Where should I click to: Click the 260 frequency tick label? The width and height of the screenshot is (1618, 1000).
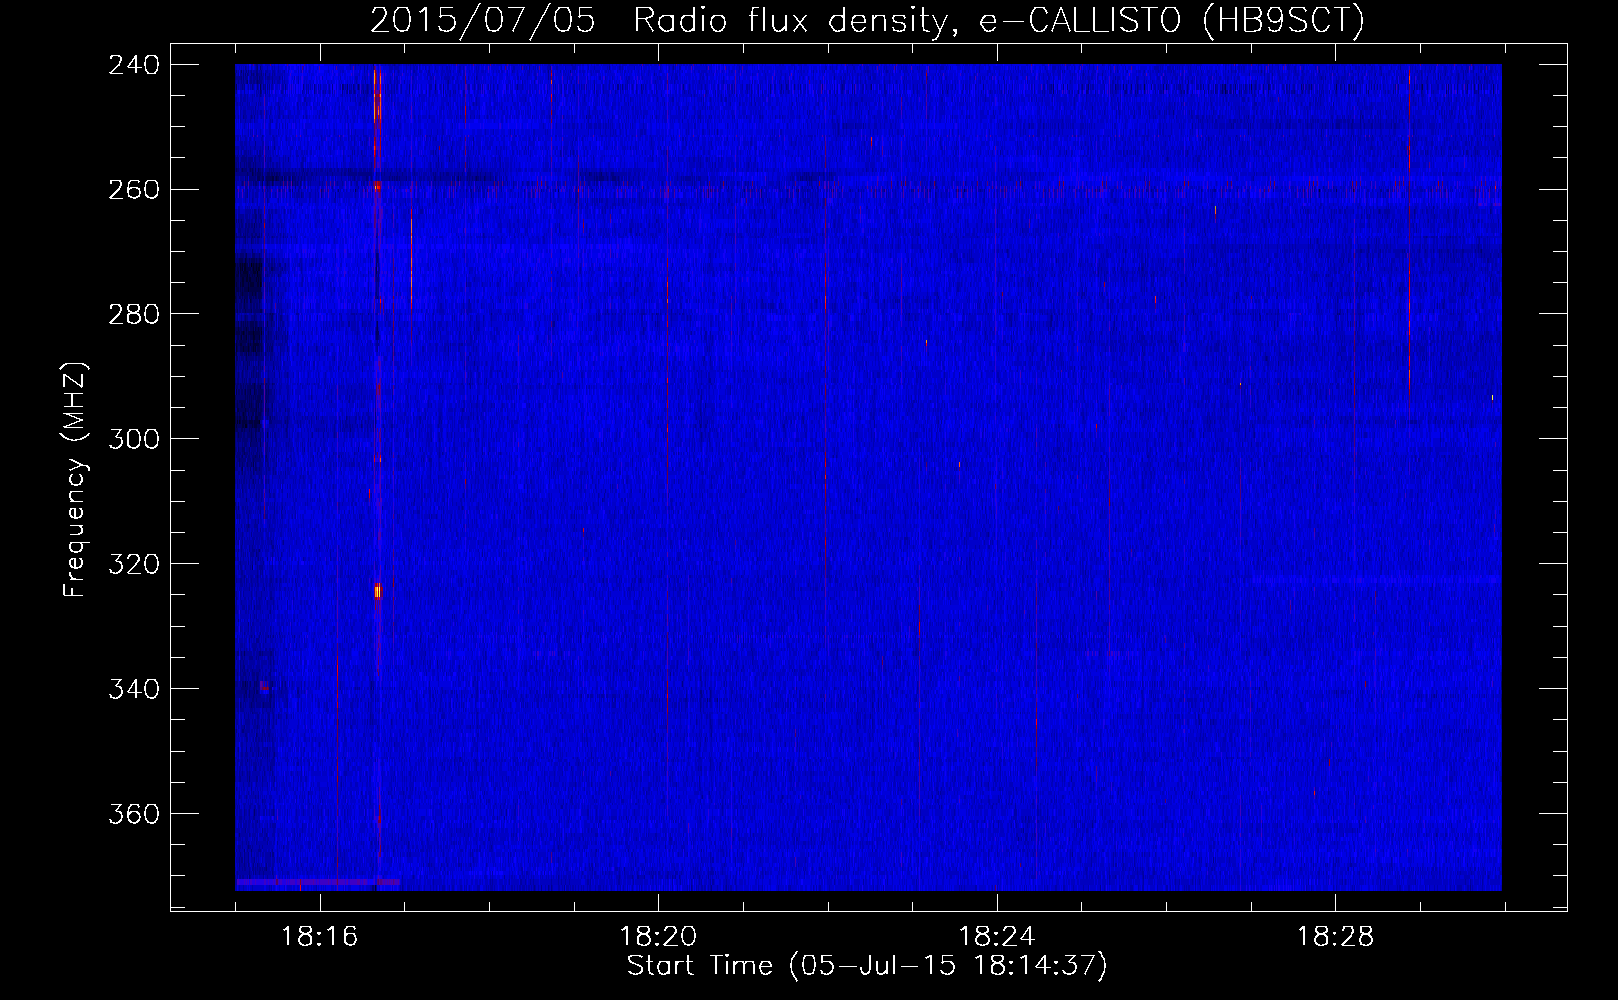point(134,189)
